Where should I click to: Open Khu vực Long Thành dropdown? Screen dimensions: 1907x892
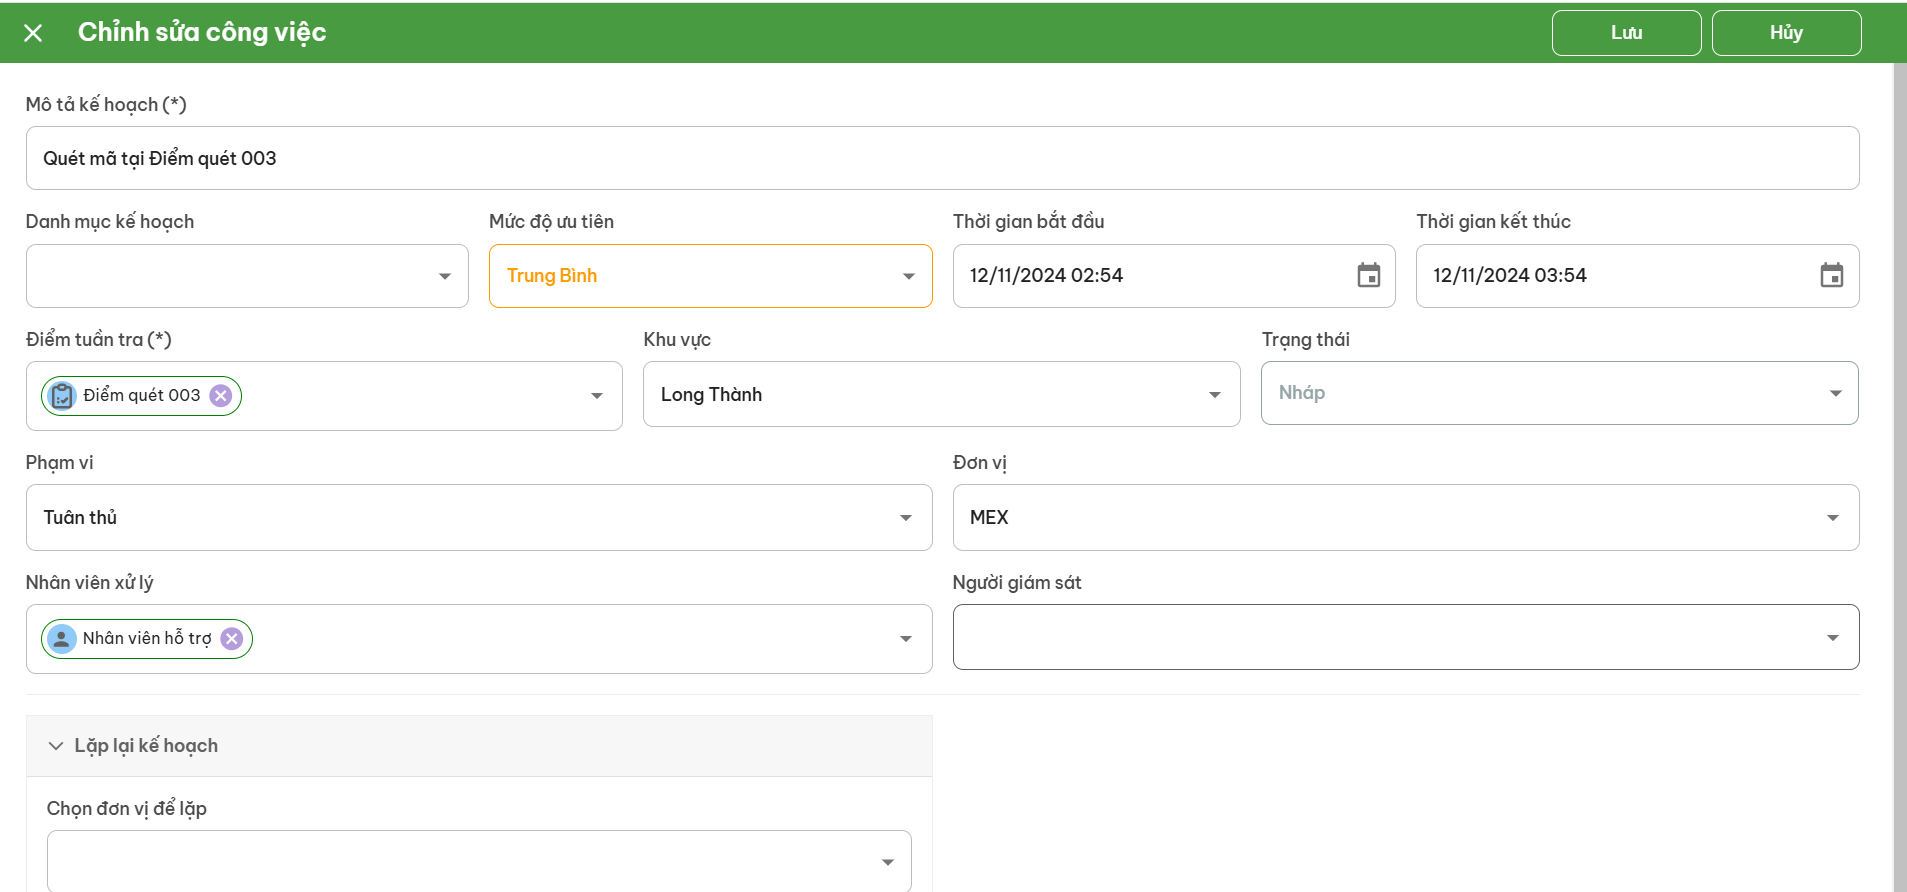pos(941,394)
